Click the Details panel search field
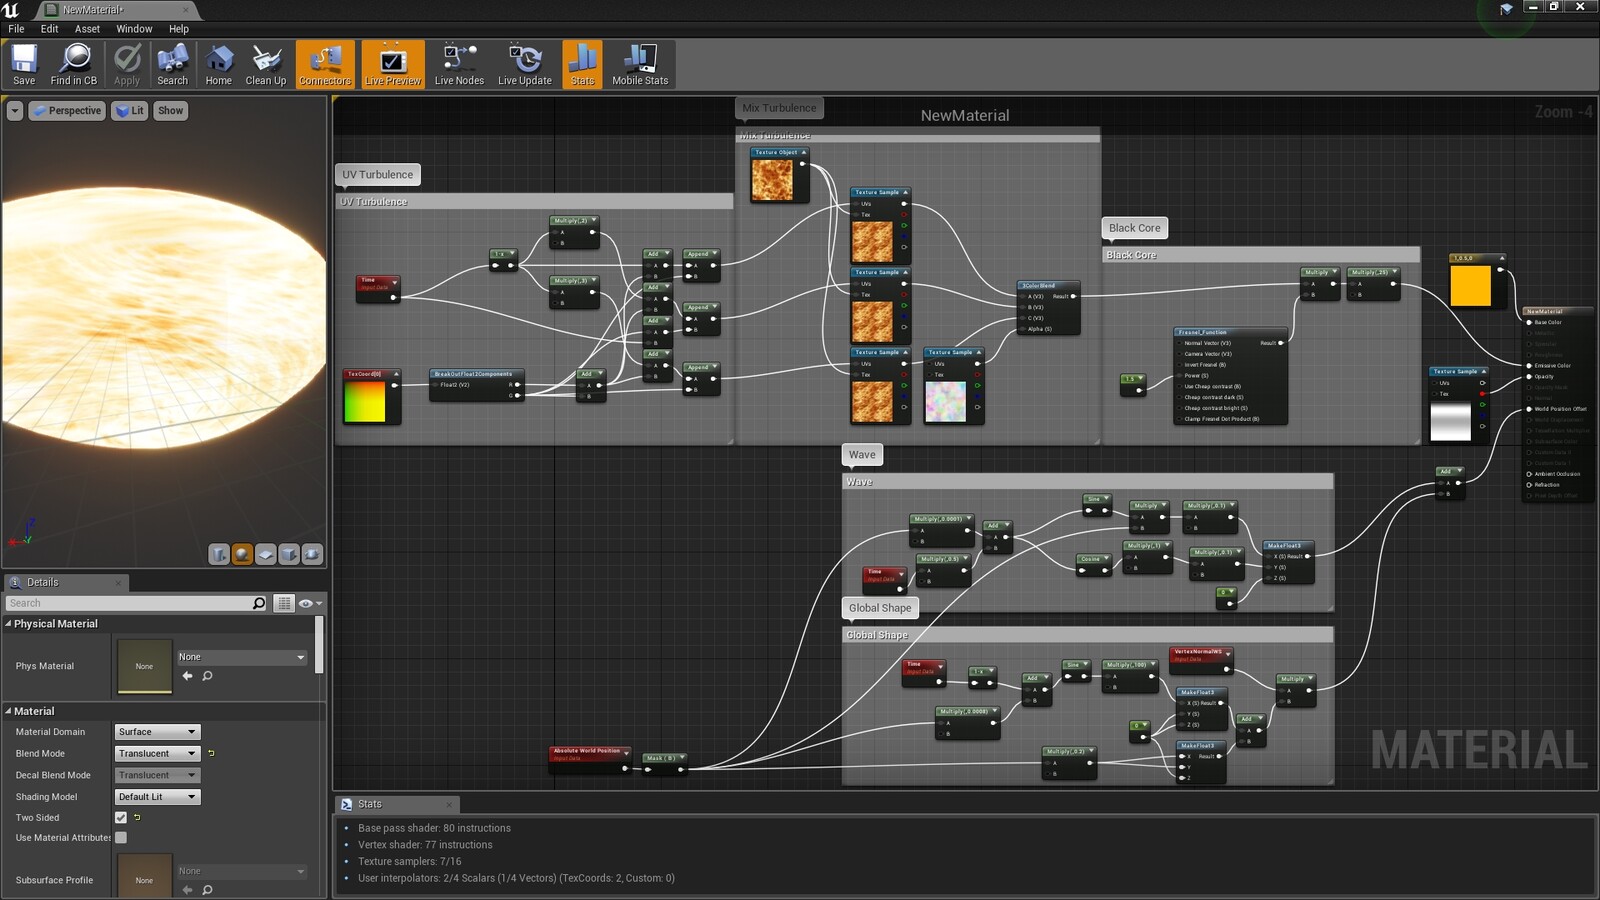Screen dimensions: 1600x900 [130, 603]
